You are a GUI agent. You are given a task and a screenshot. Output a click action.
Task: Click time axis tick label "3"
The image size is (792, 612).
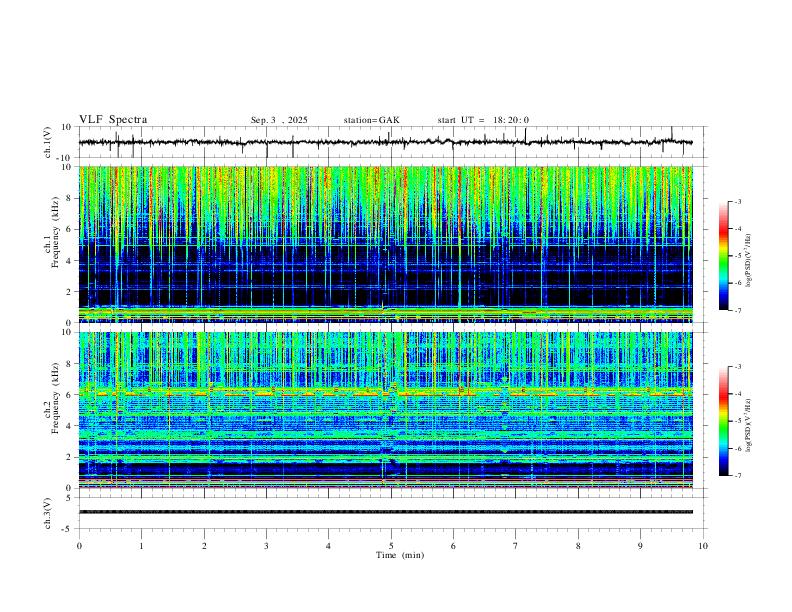[266, 546]
